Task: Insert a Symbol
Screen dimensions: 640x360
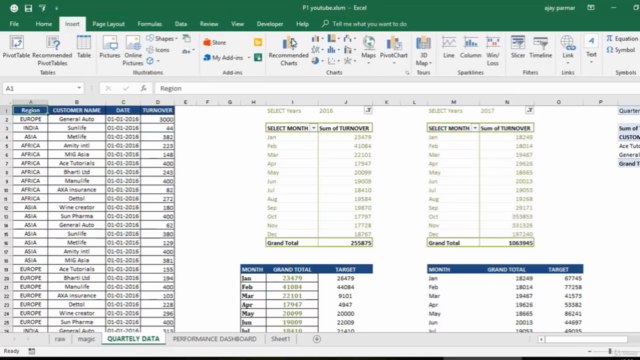Action: coord(620,50)
